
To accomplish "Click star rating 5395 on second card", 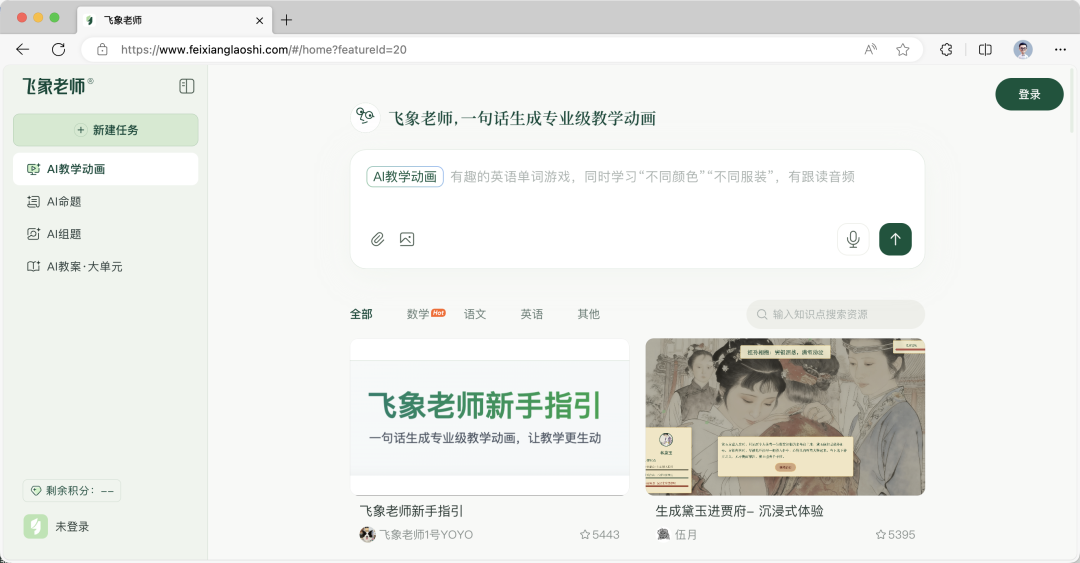I will coord(895,535).
